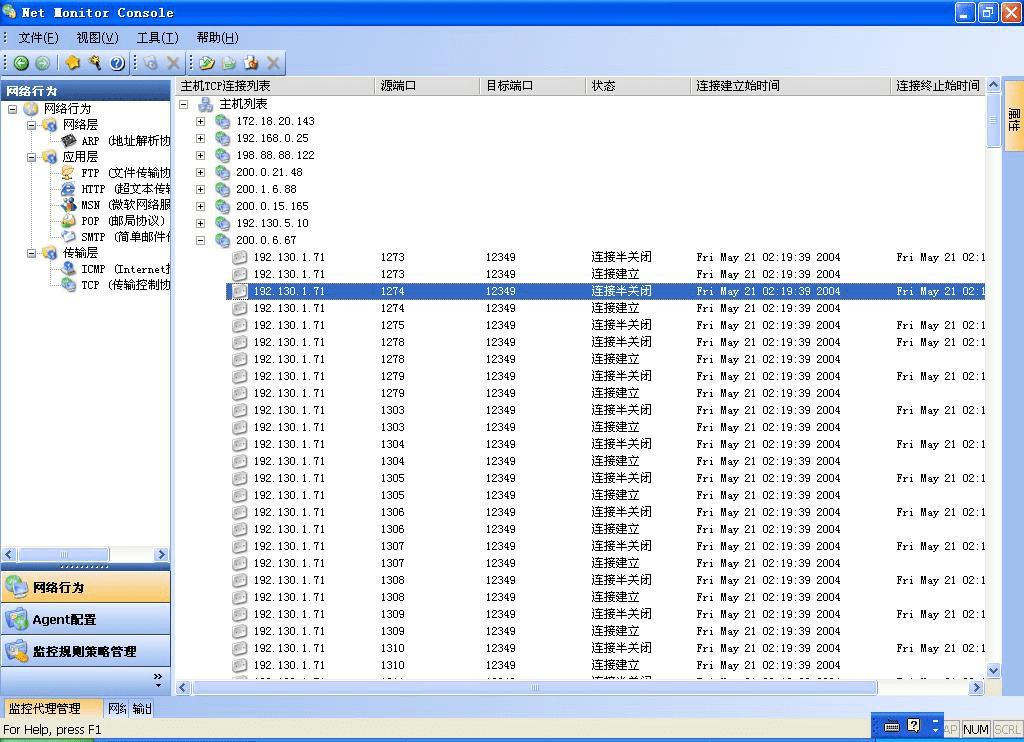
Task: Collapse the 200.0.6.67 host node
Action: coord(200,240)
